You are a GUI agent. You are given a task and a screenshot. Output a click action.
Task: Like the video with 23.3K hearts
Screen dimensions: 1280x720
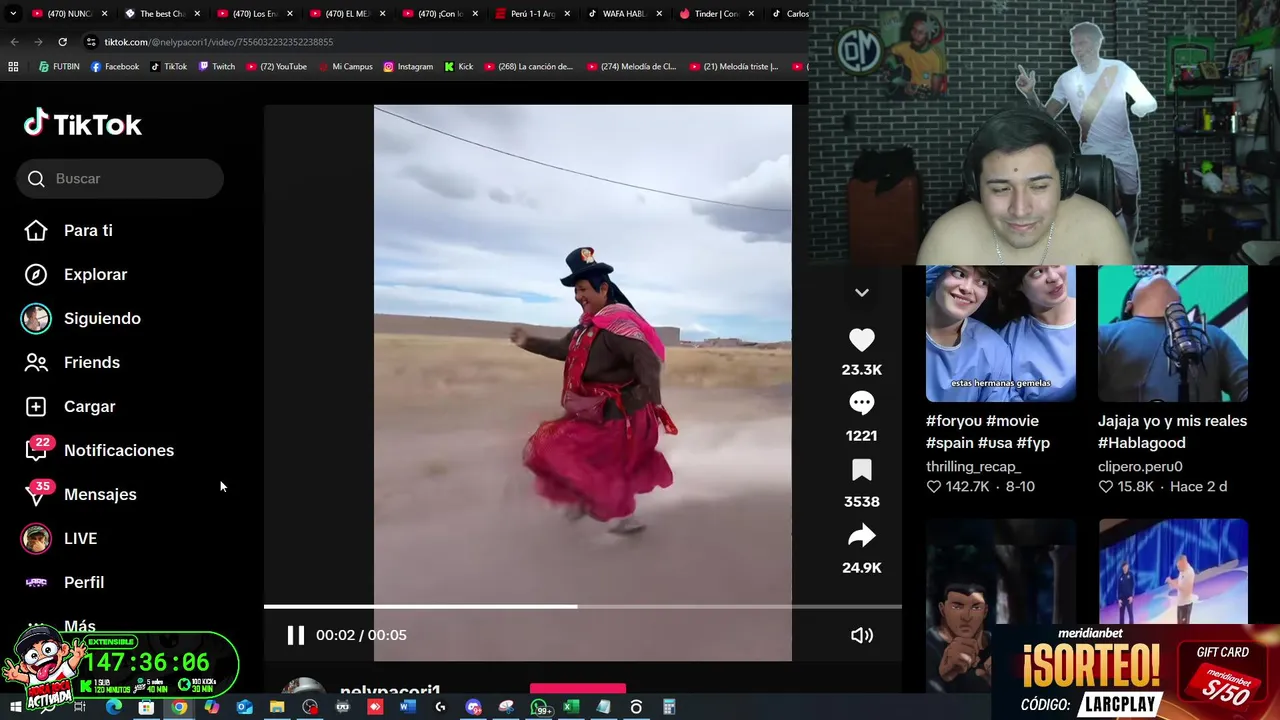[861, 340]
